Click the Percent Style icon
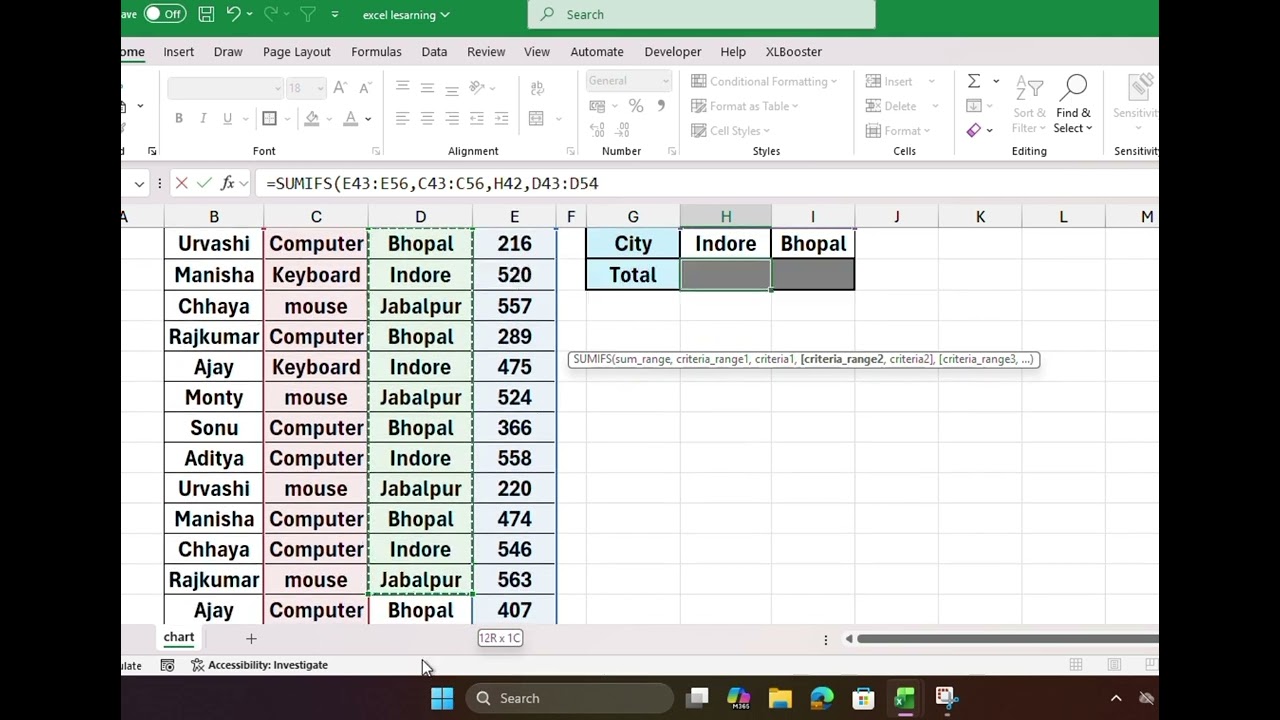 pyautogui.click(x=635, y=106)
